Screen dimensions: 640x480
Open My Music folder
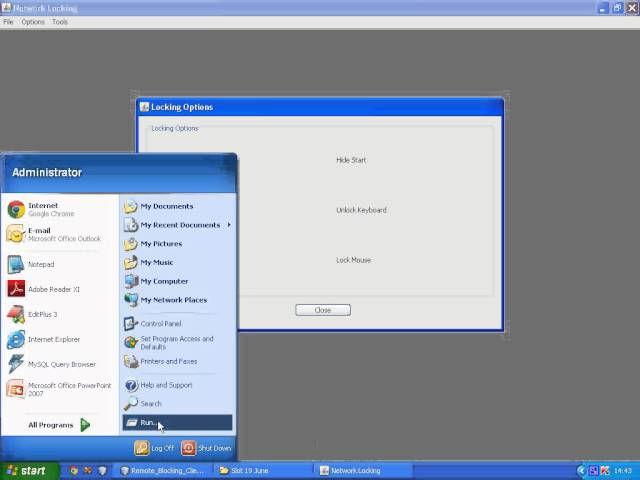coord(177,262)
